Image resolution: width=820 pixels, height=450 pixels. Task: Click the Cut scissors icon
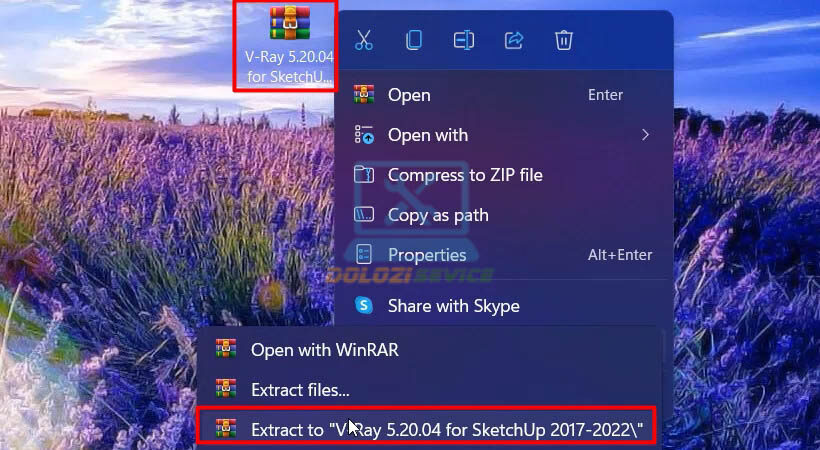364,41
